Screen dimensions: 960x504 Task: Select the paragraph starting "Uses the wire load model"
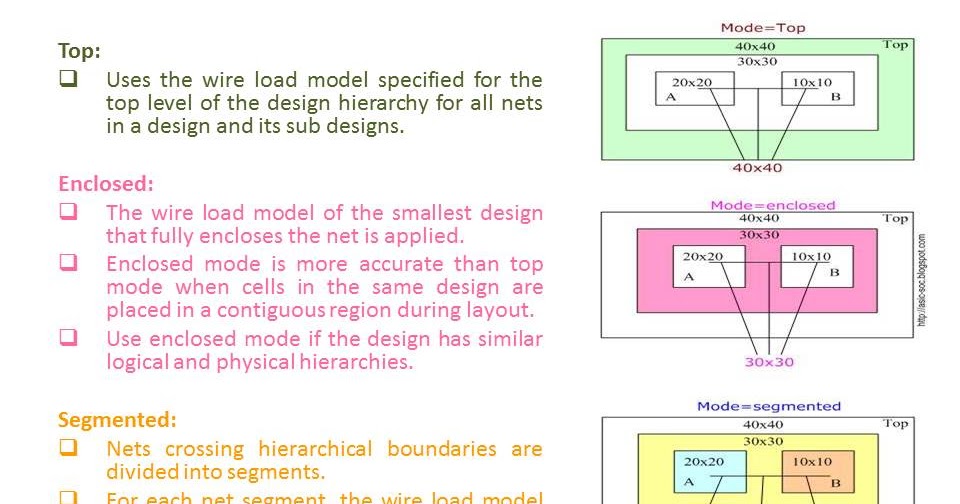click(x=324, y=103)
